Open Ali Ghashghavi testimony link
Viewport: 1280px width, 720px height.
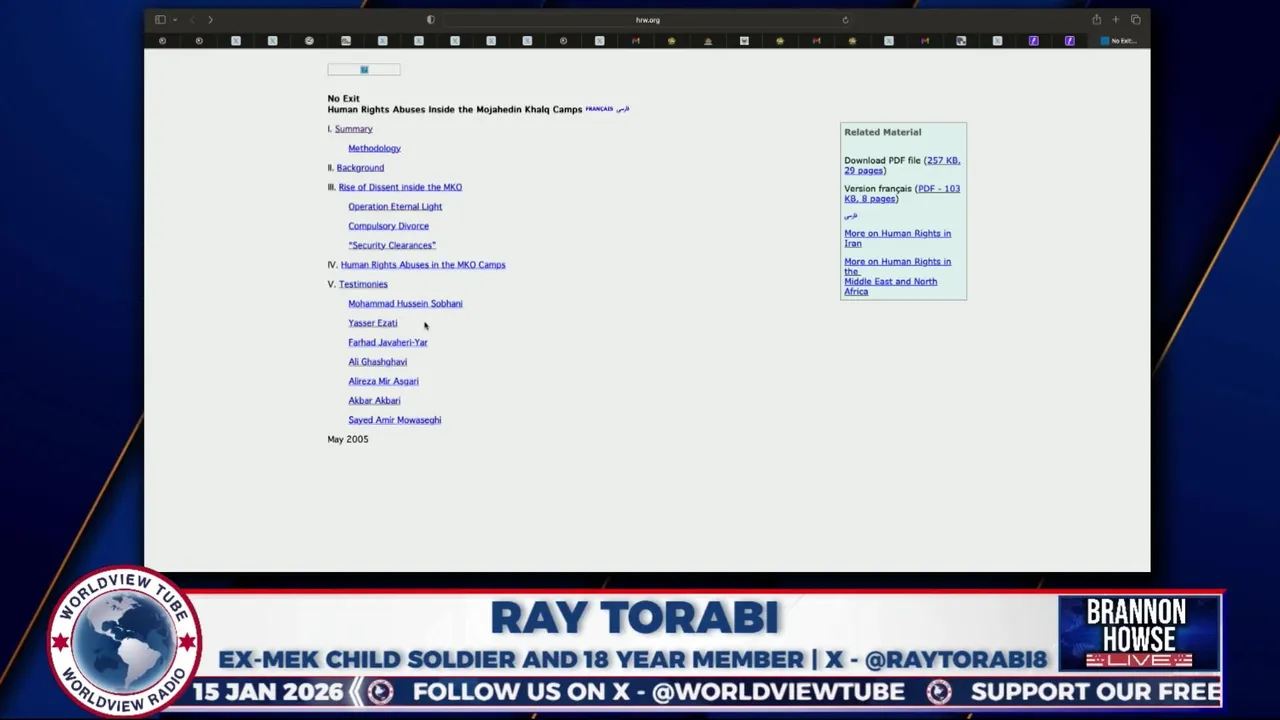tap(377, 362)
